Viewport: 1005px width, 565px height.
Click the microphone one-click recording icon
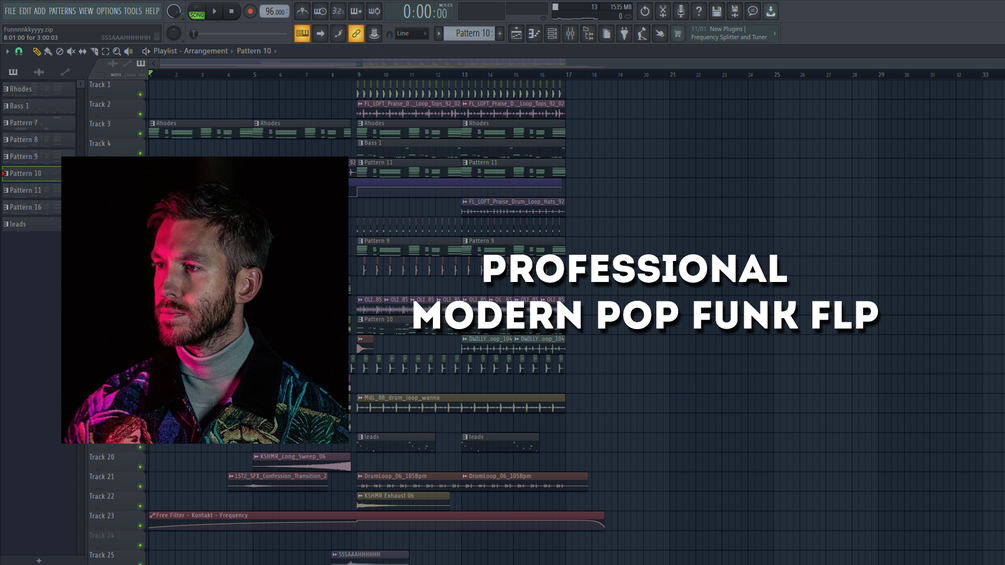click(681, 11)
